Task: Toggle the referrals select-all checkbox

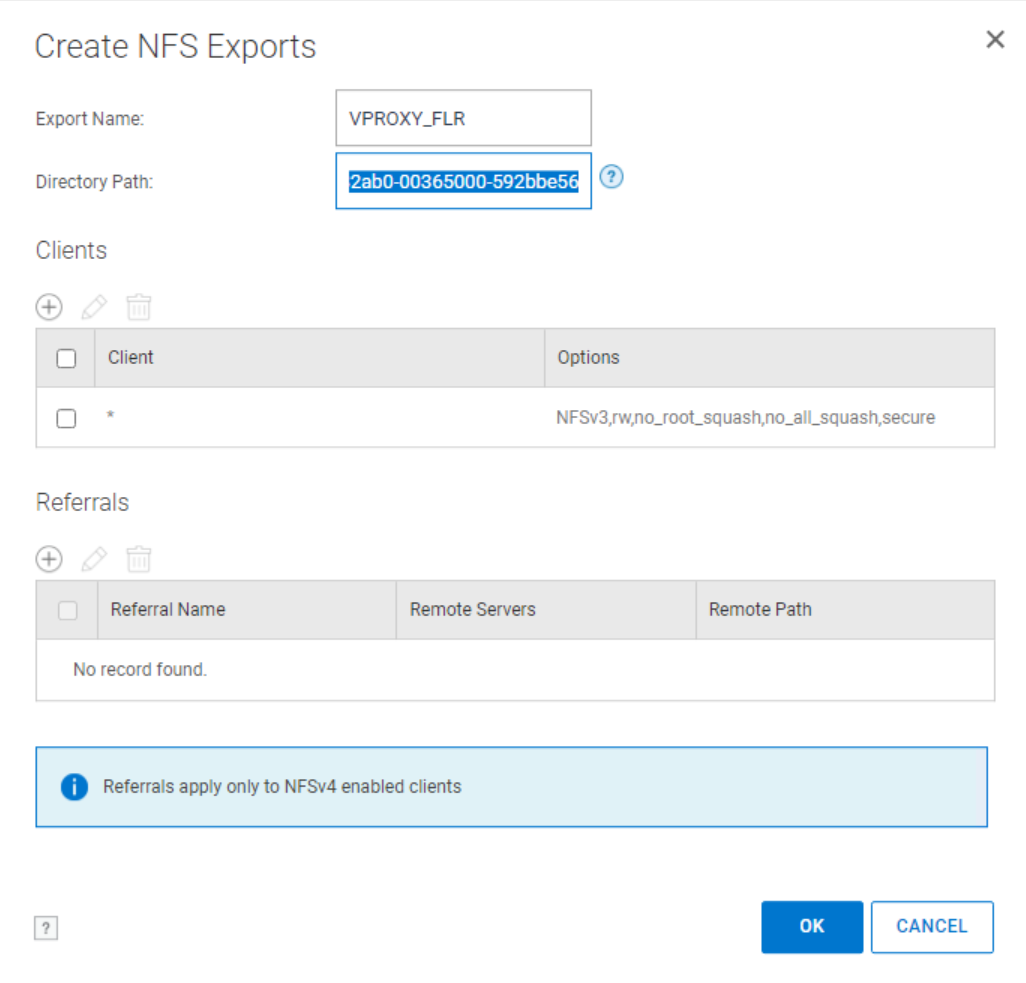Action: (x=66, y=610)
